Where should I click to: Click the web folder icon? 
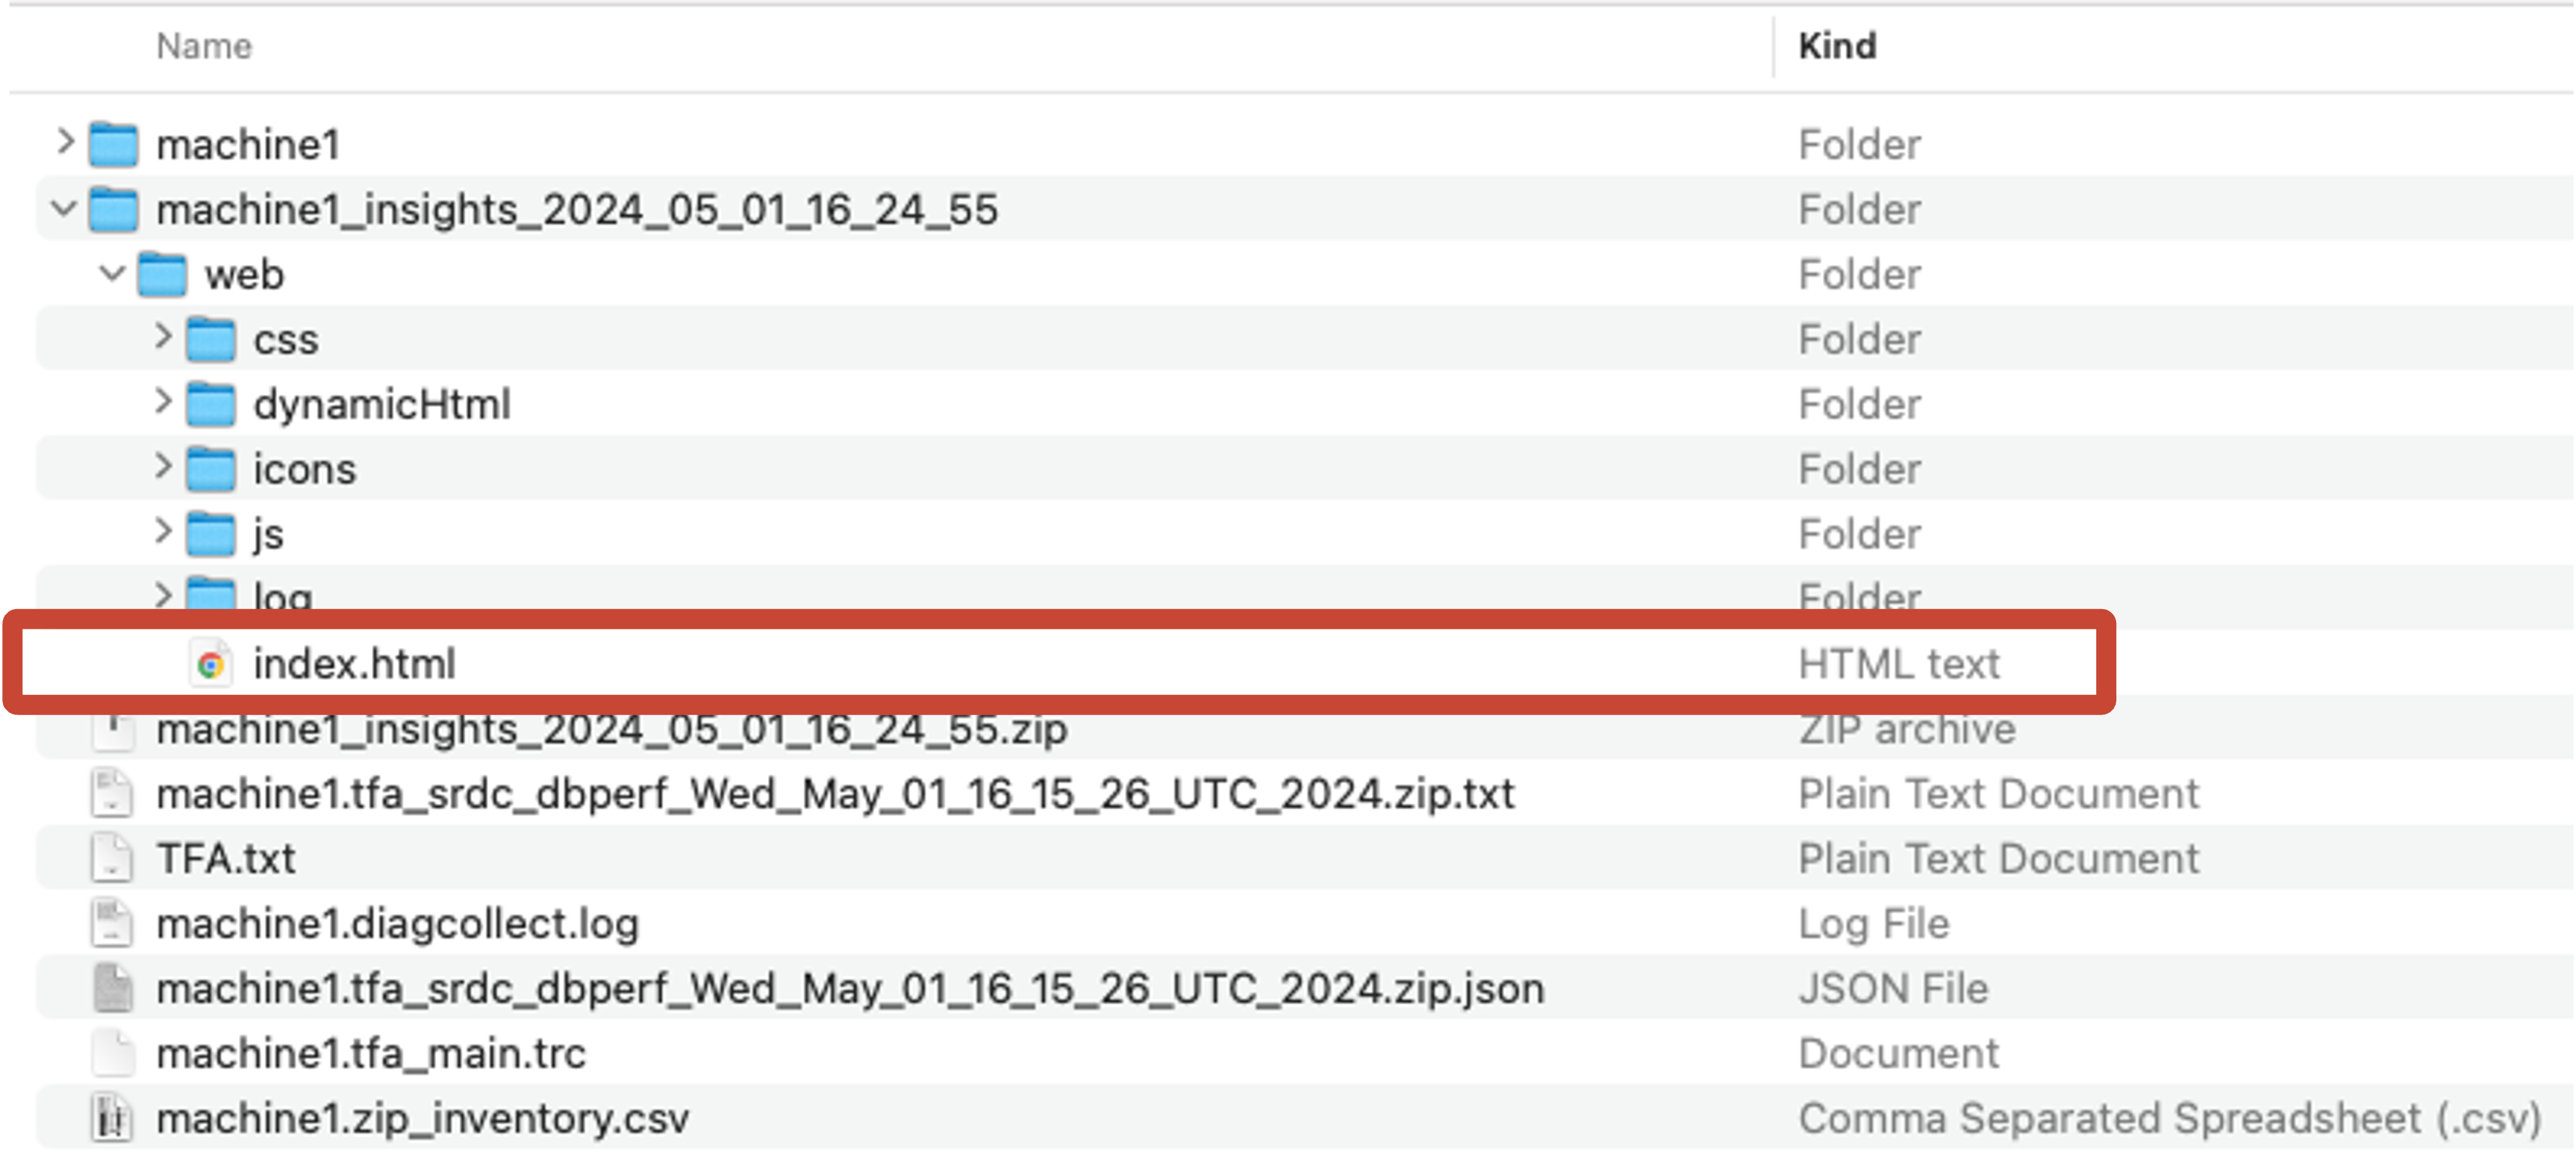pyautogui.click(x=163, y=273)
